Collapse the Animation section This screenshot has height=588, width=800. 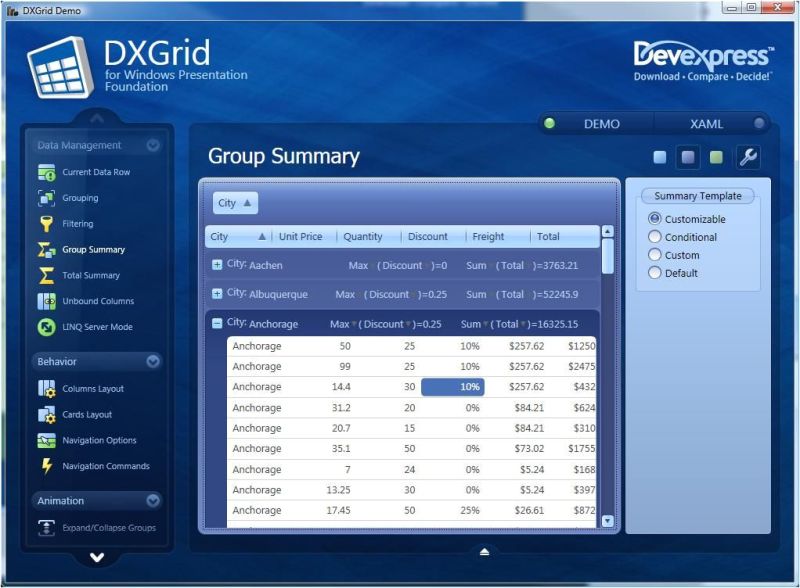[x=153, y=501]
